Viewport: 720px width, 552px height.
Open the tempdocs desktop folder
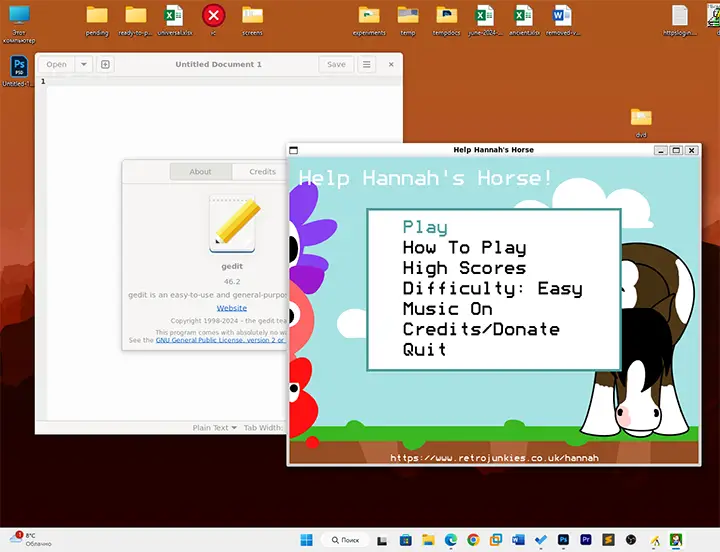[x=446, y=21]
